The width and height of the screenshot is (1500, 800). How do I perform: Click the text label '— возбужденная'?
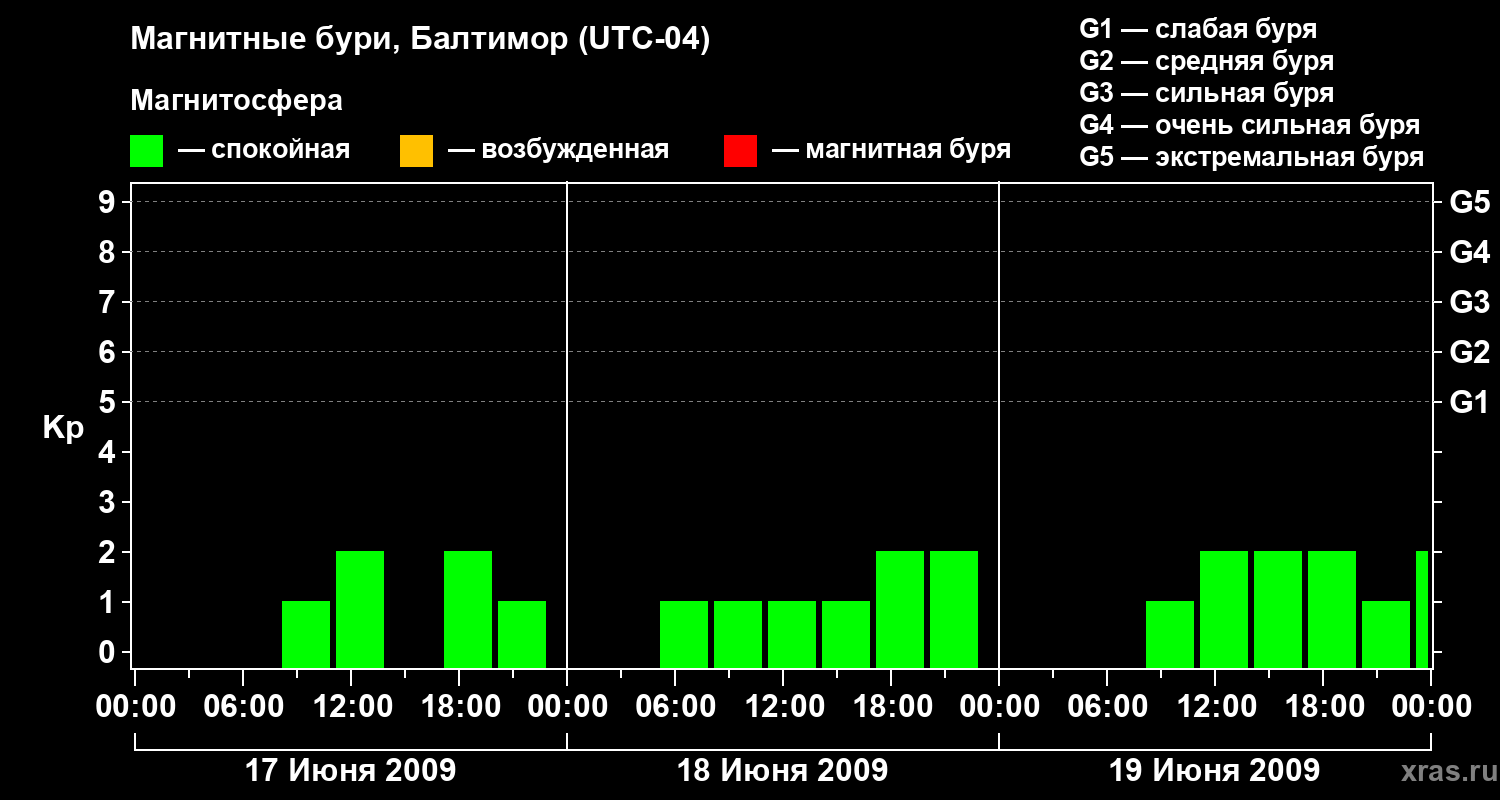click(558, 150)
